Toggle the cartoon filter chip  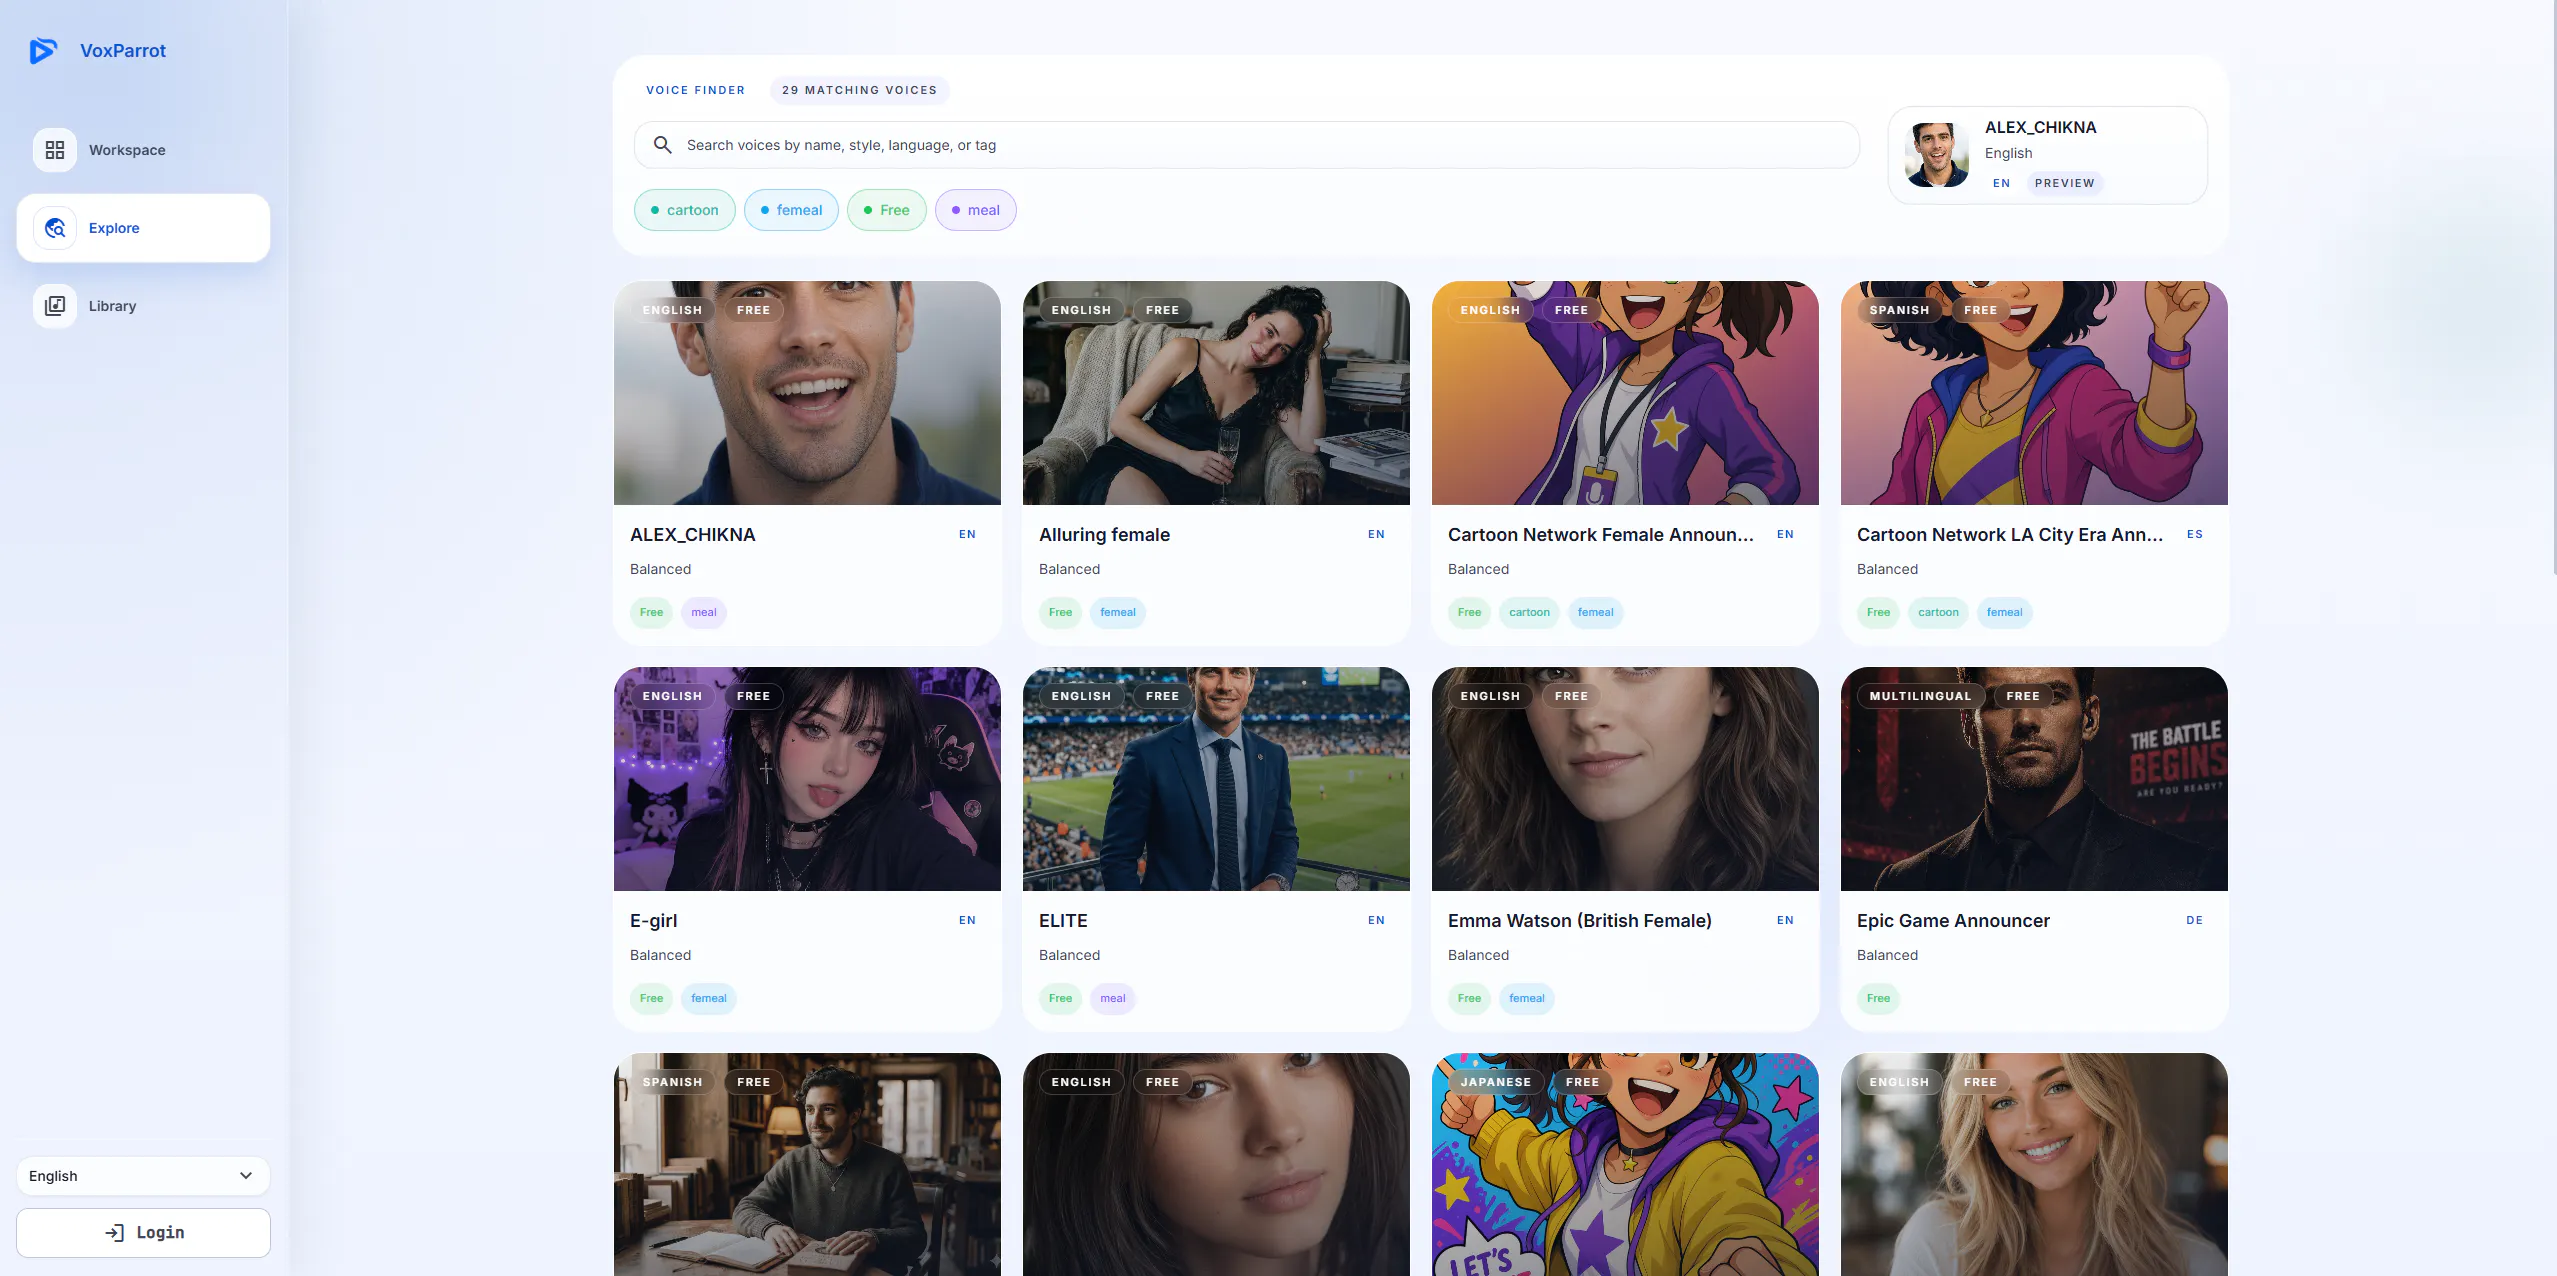[685, 210]
